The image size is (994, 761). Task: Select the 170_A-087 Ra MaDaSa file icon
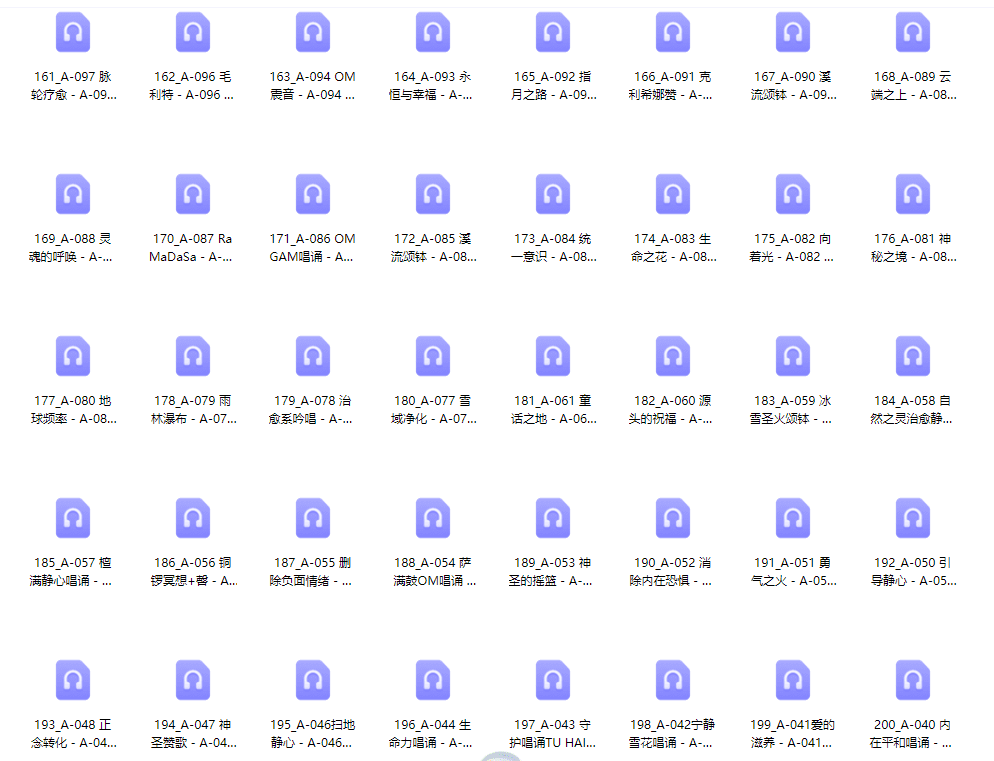click(x=193, y=194)
